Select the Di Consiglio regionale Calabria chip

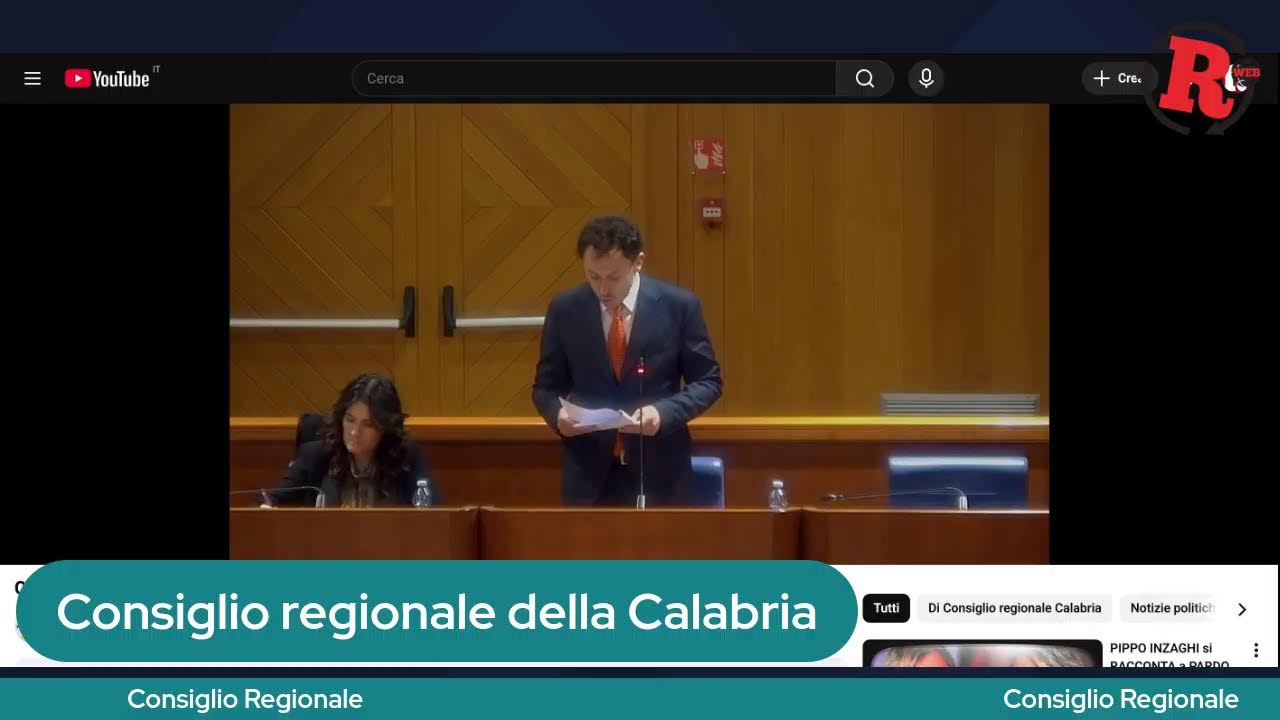coord(1014,608)
